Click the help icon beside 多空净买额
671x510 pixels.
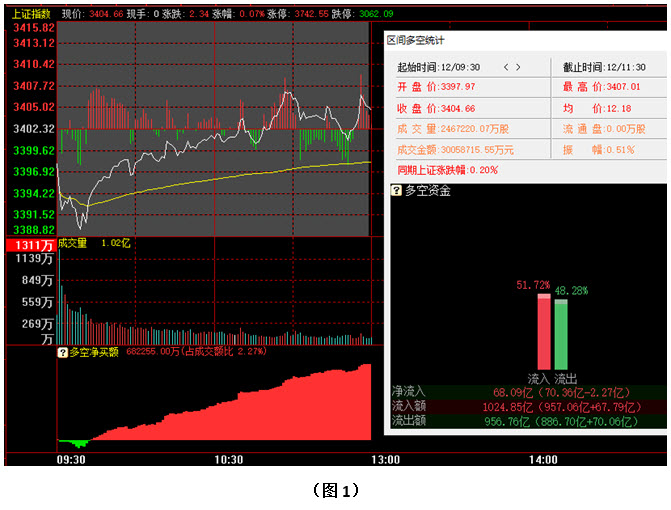[x=62, y=353]
